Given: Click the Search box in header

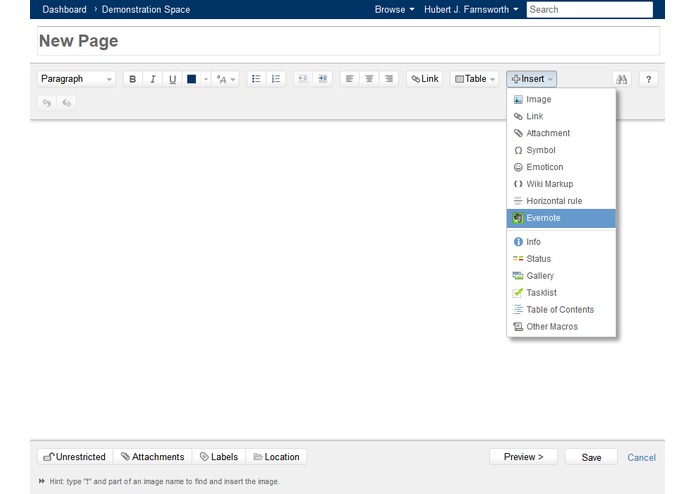Looking at the screenshot, I should pos(590,9).
